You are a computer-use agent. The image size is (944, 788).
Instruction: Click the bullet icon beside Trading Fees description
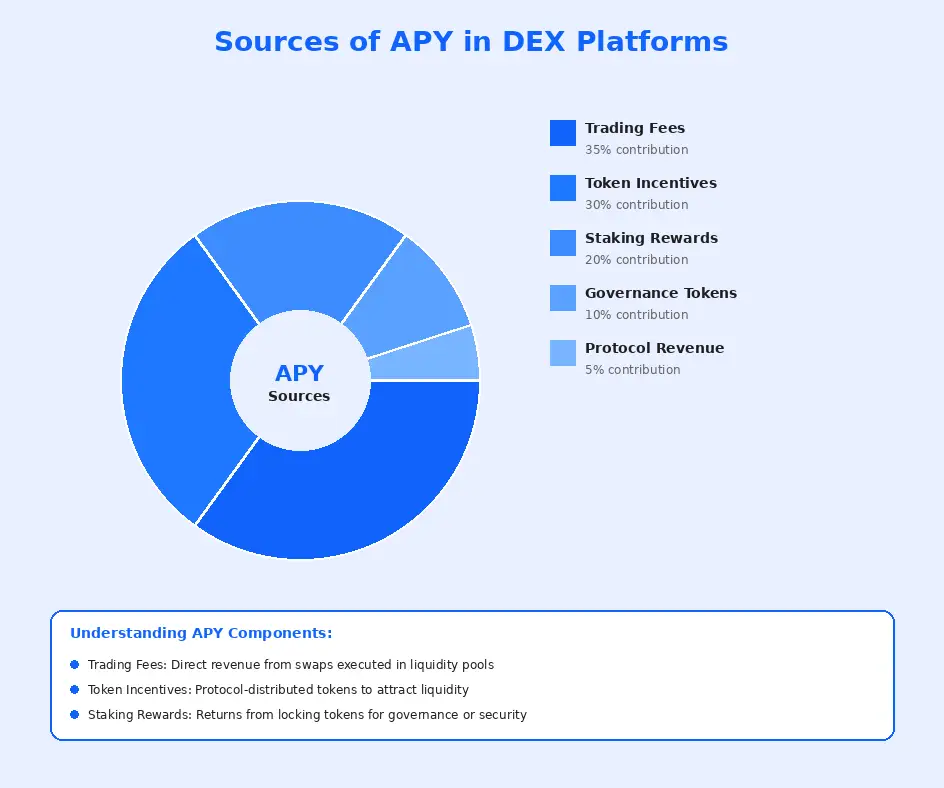pyautogui.click(x=73, y=664)
